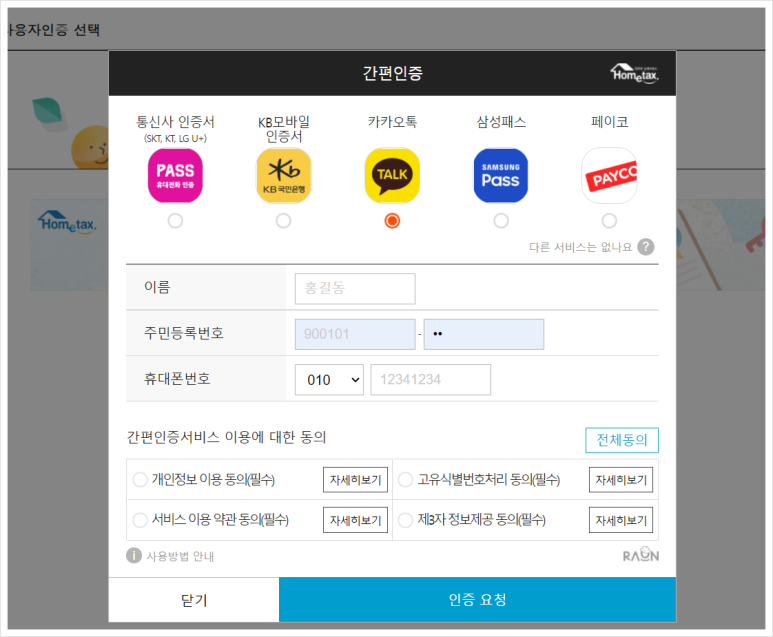Click the 삼성패스 label
This screenshot has height=637, width=773.
501,121
